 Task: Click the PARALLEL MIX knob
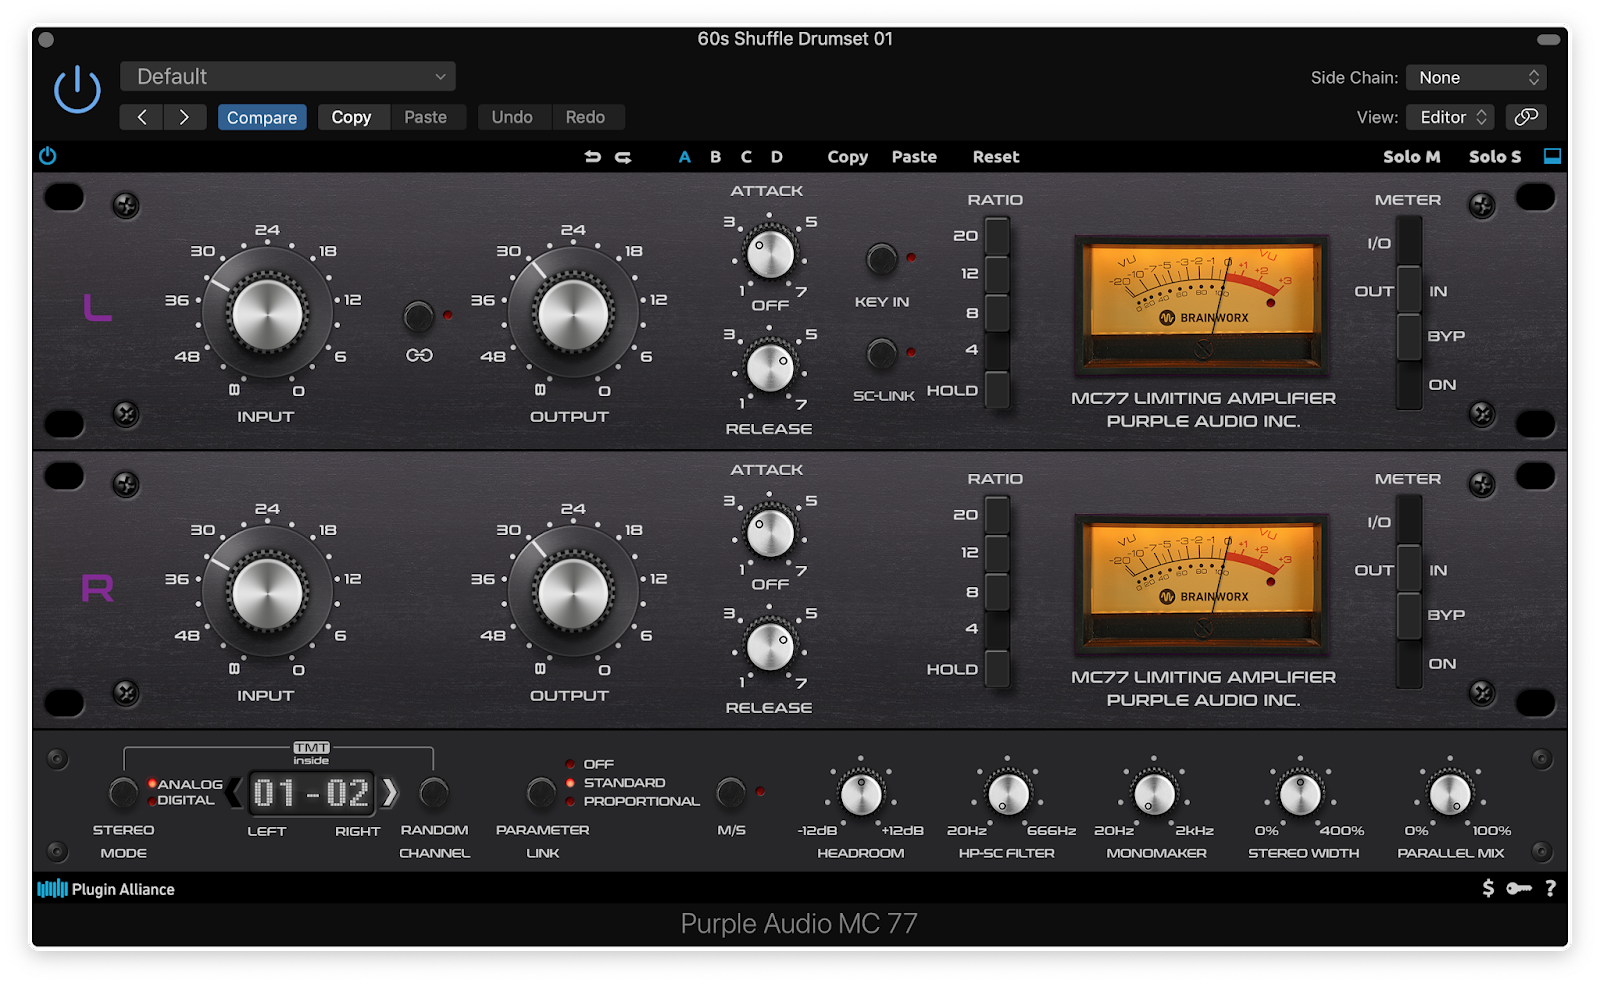(x=1450, y=795)
